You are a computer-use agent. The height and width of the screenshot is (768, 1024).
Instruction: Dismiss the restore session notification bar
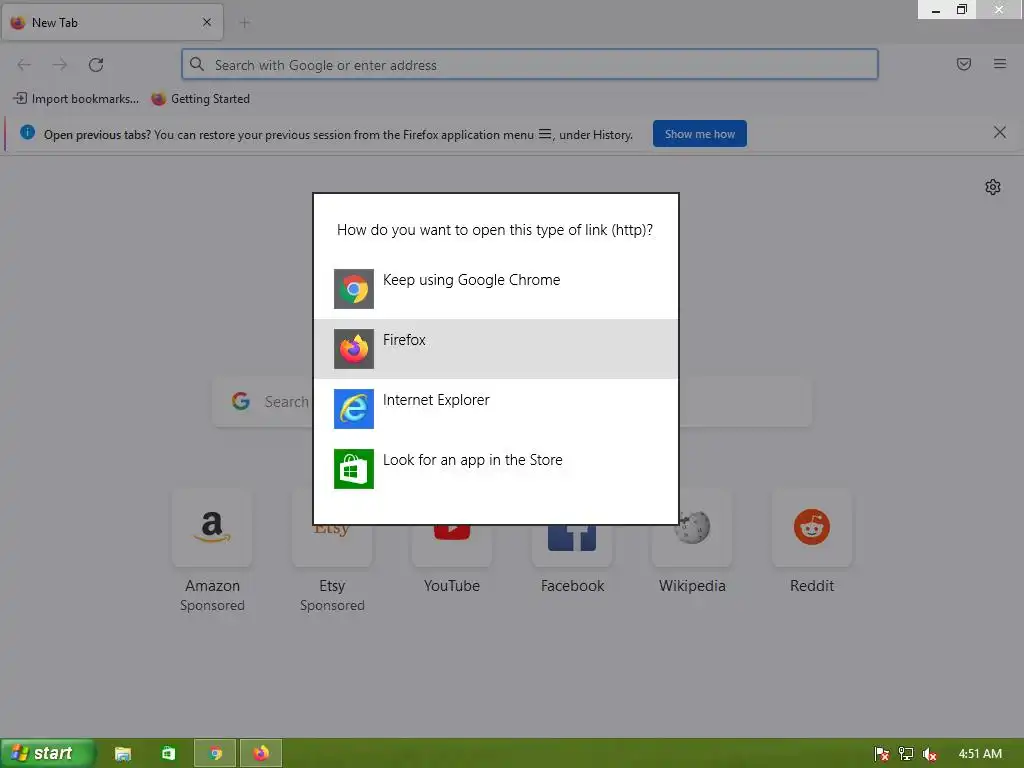[1000, 133]
